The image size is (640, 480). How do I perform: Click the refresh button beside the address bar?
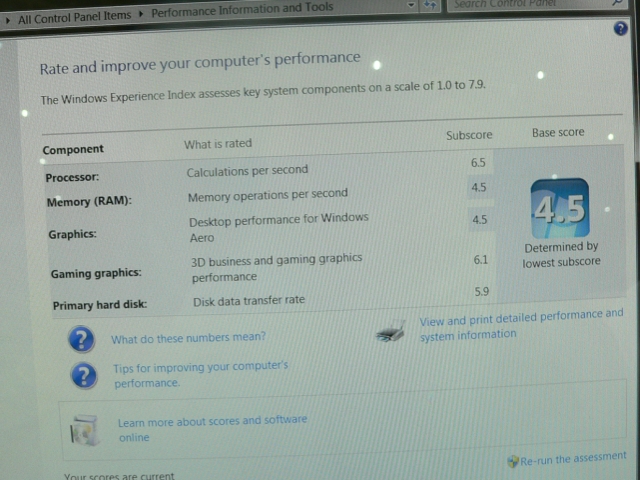tap(431, 5)
